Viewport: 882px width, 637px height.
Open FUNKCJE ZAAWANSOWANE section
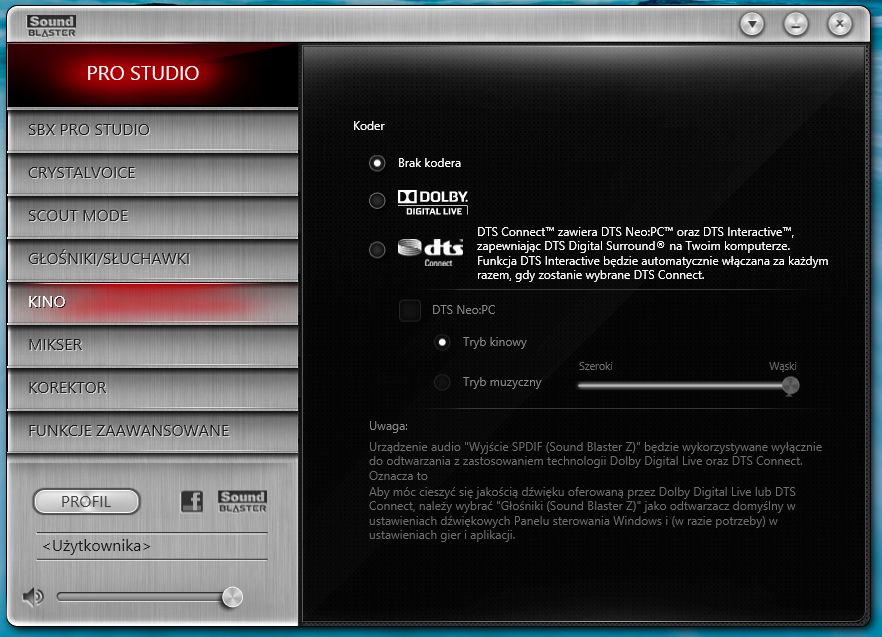click(x=152, y=431)
